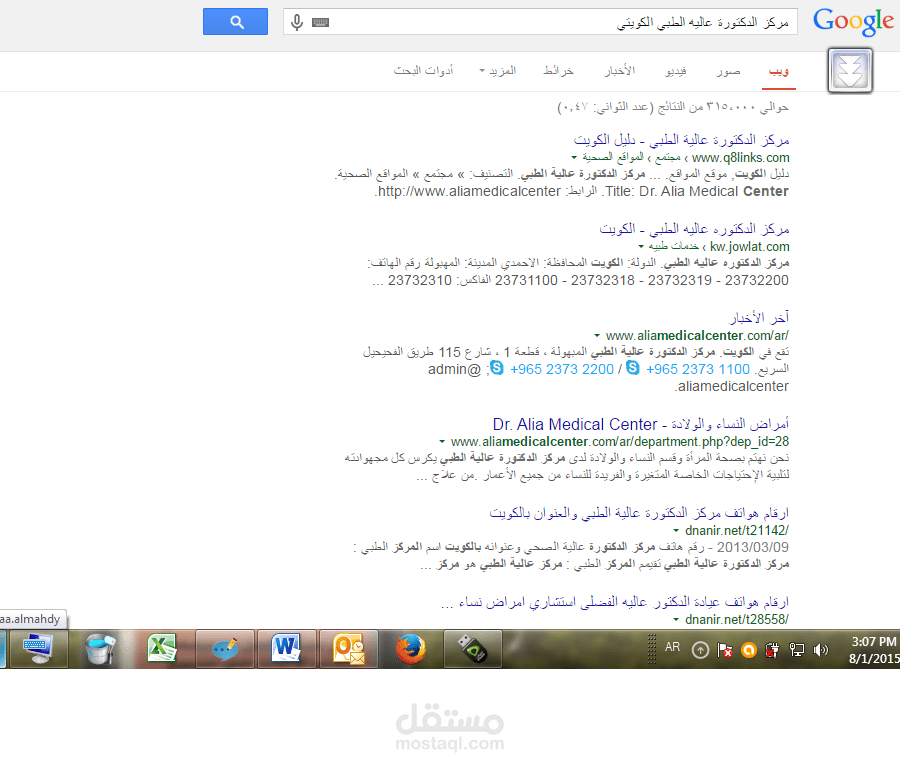Open Microsoft Word from the taskbar
900x768 pixels.
(x=286, y=649)
